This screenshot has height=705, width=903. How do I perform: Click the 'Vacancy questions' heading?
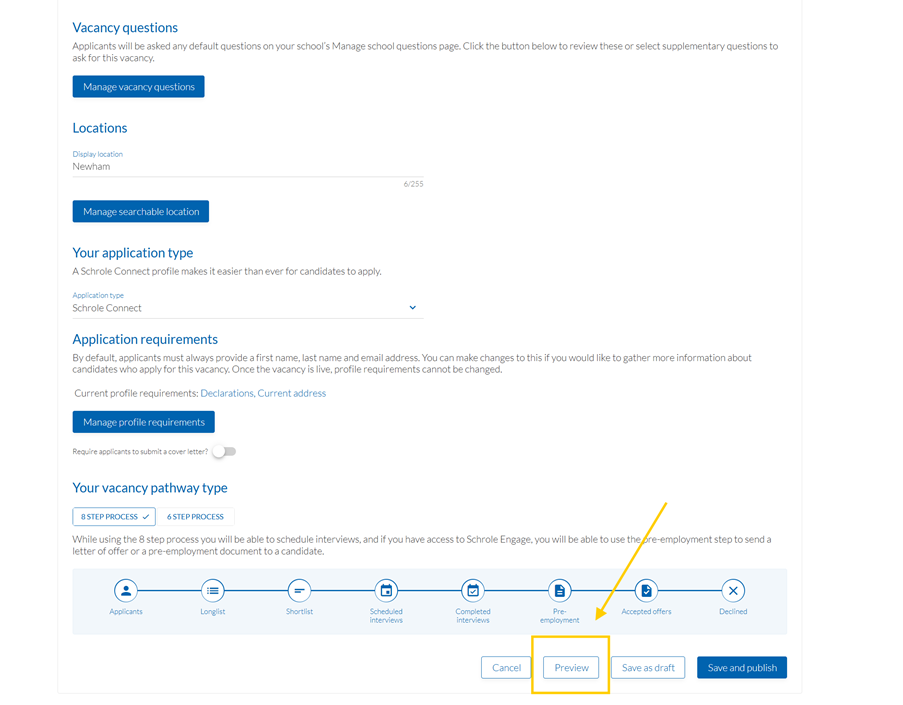tap(125, 28)
